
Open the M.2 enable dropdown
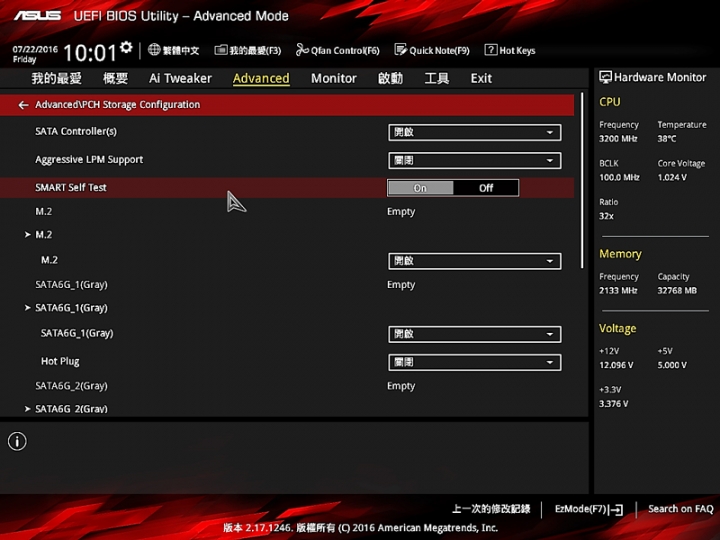point(474,261)
